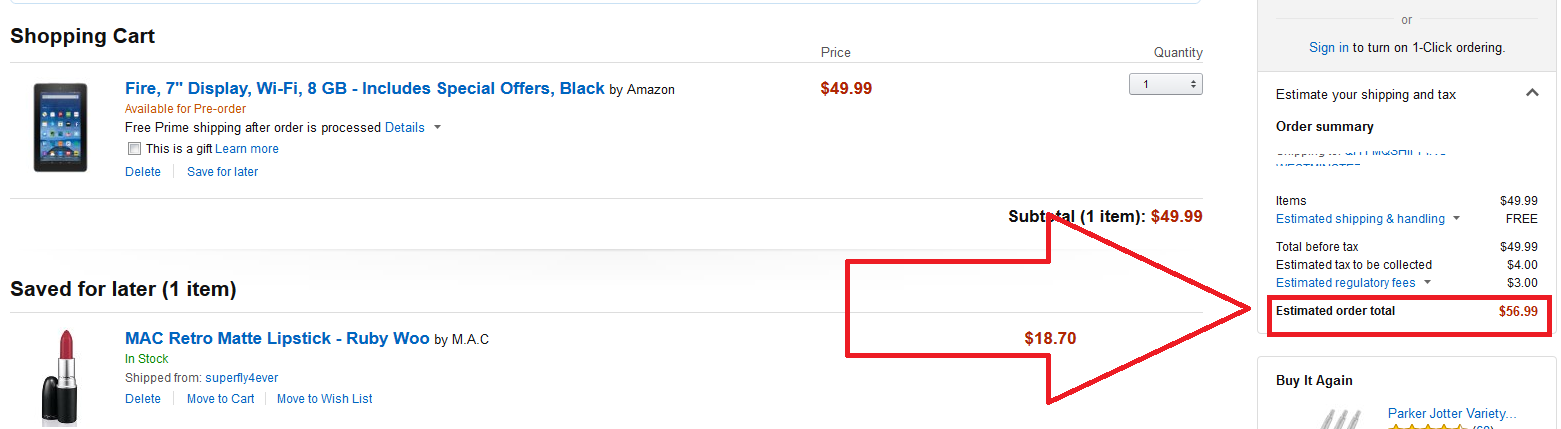This screenshot has height=429, width=1561.
Task: Collapse the Estimate your shipping and tax panel
Action: click(x=1531, y=93)
